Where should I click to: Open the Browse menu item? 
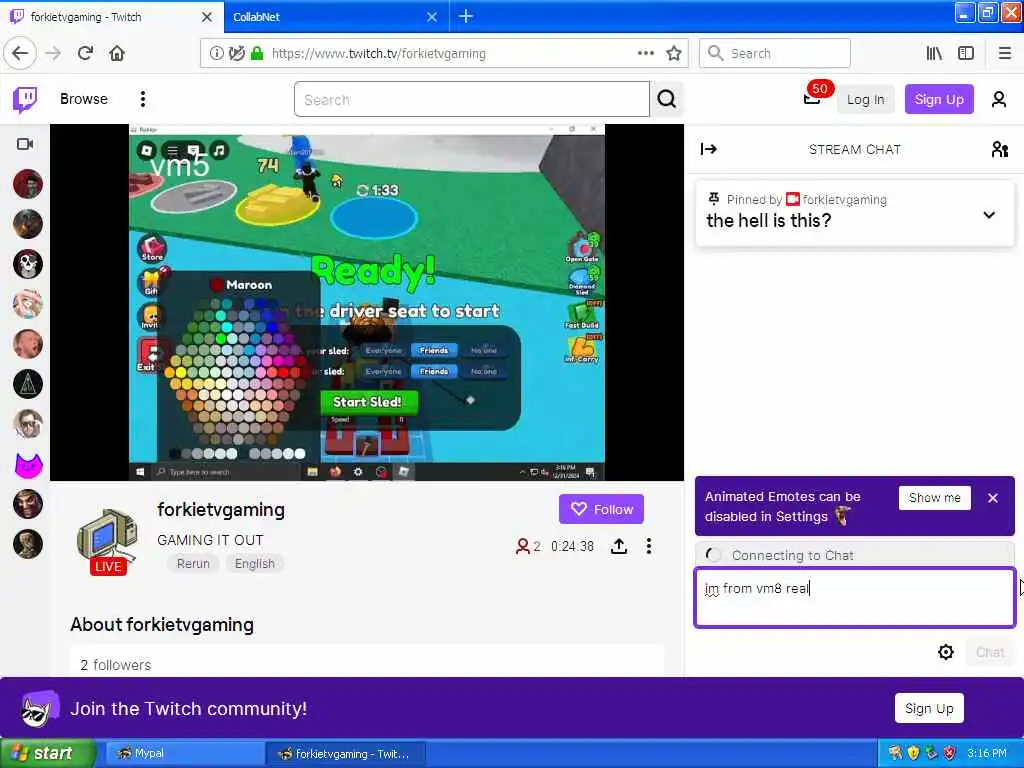point(84,99)
